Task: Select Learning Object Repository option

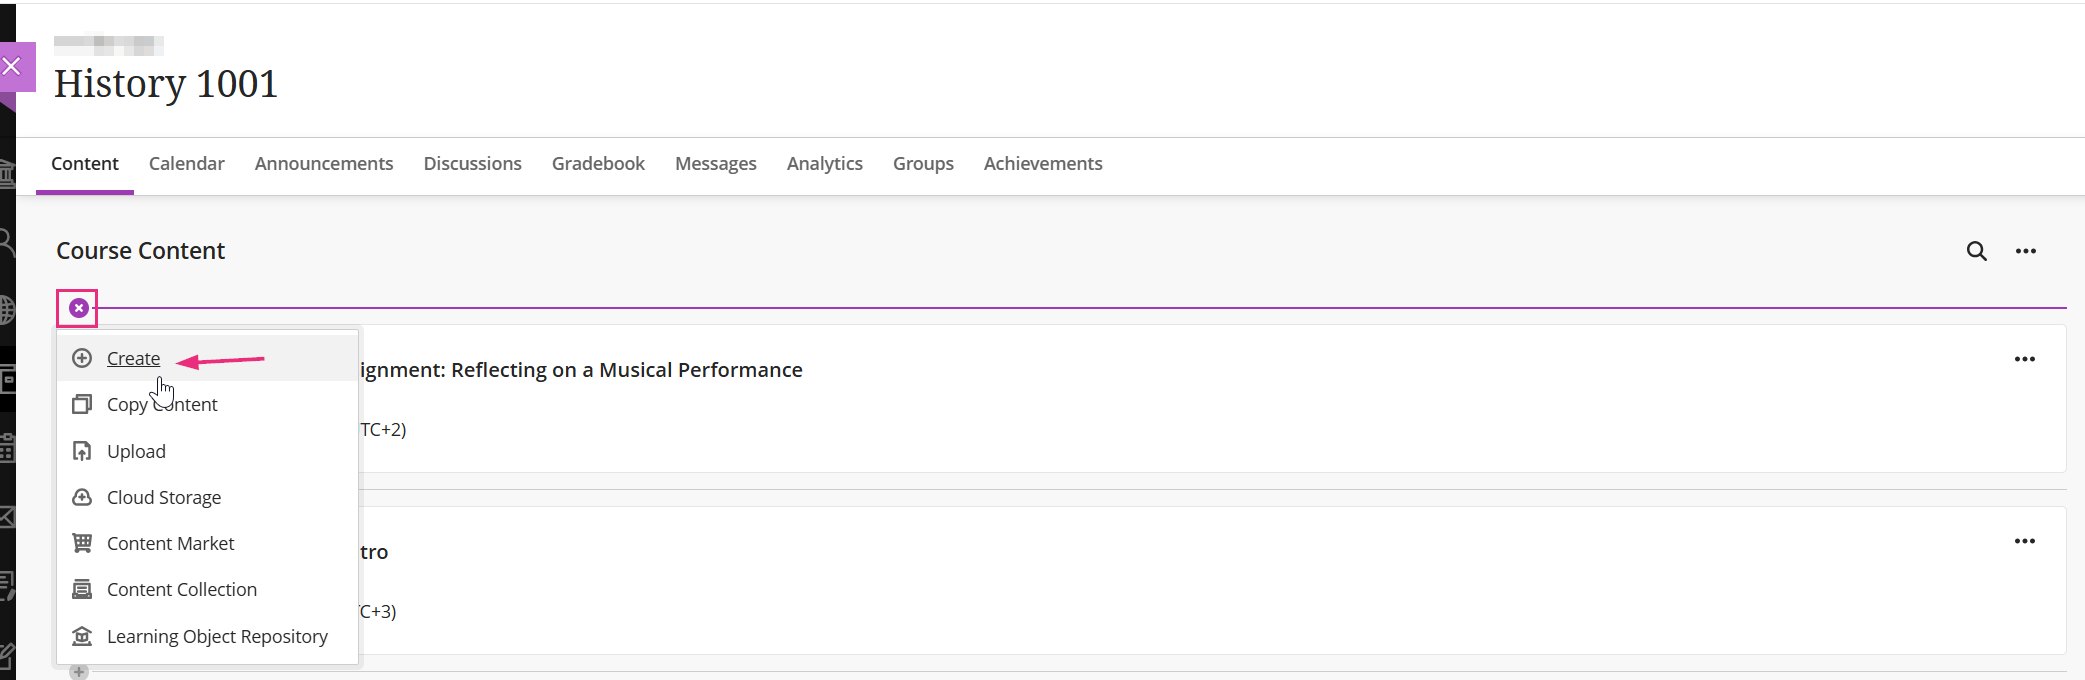Action: point(207,636)
